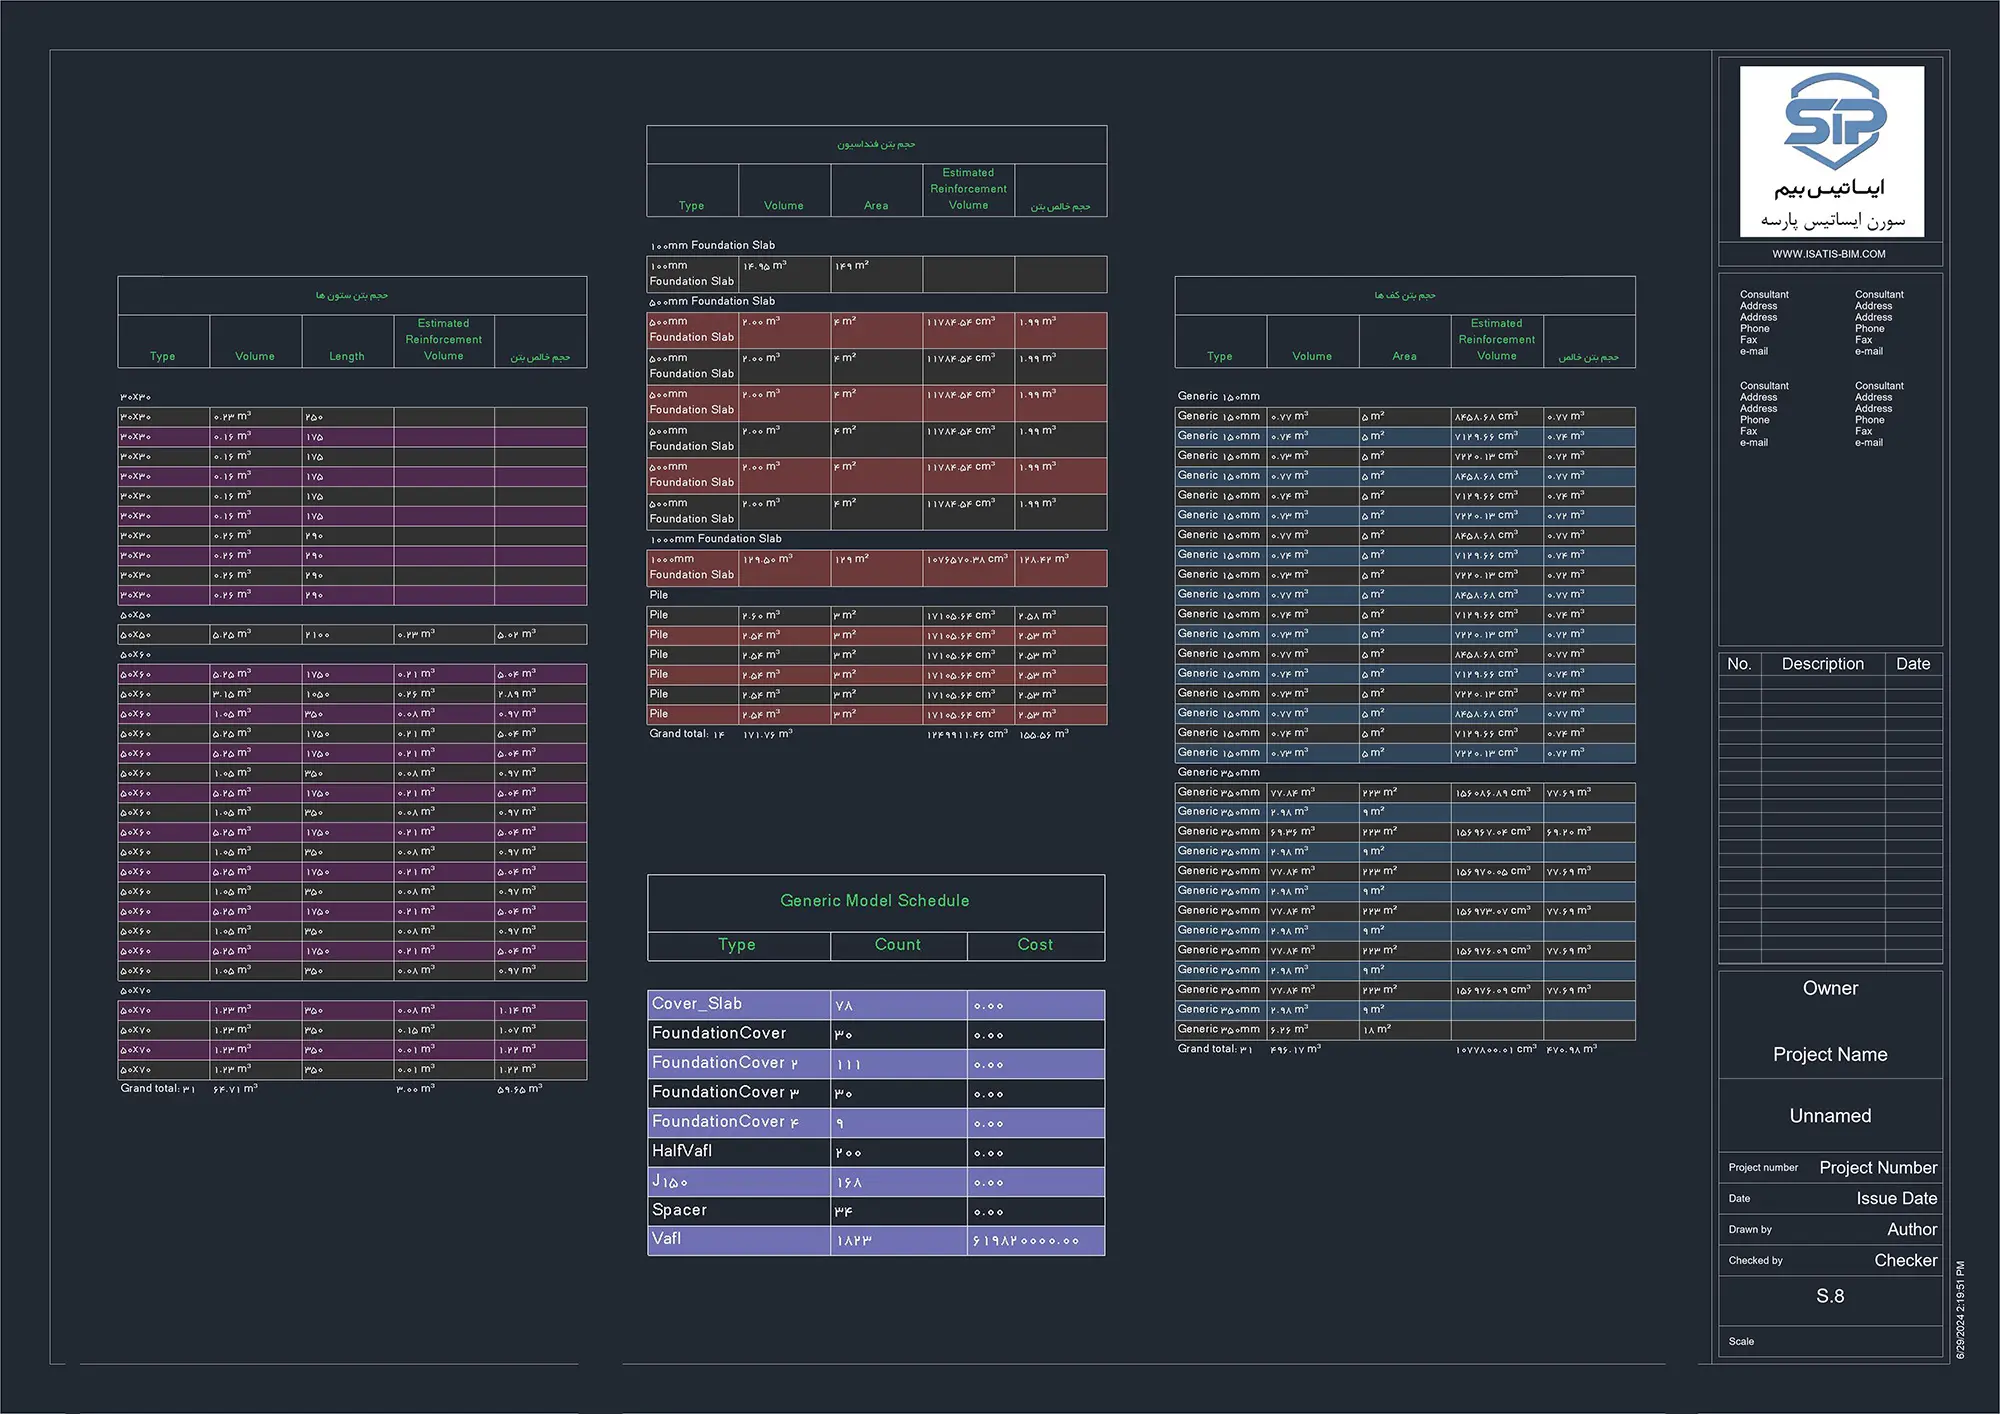The width and height of the screenshot is (2000, 1414).
Task: Click the Description revision table header
Action: tap(1822, 664)
